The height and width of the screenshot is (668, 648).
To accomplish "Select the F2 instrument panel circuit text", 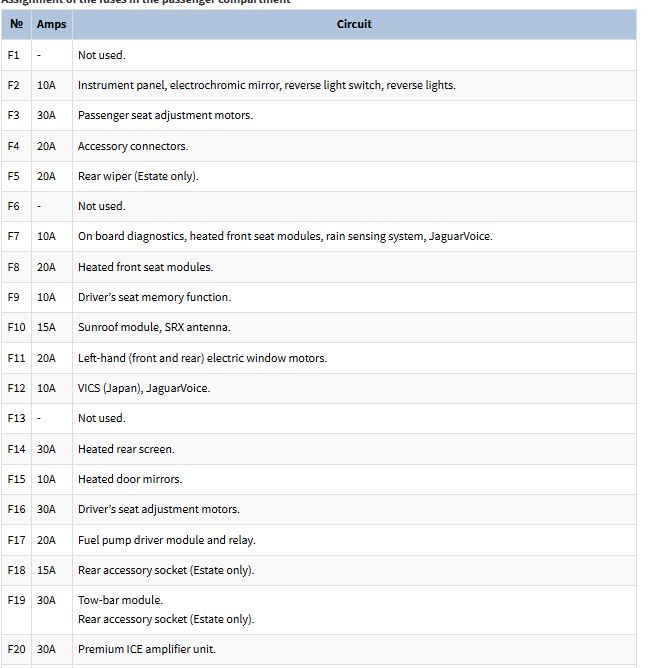I will coord(266,86).
